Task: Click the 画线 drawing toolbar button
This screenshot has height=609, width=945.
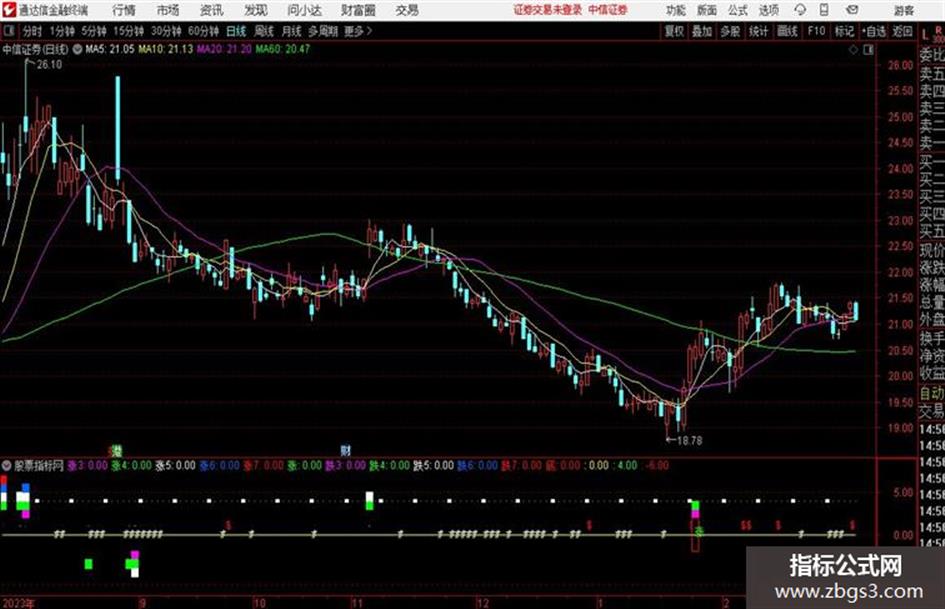Action: point(787,31)
